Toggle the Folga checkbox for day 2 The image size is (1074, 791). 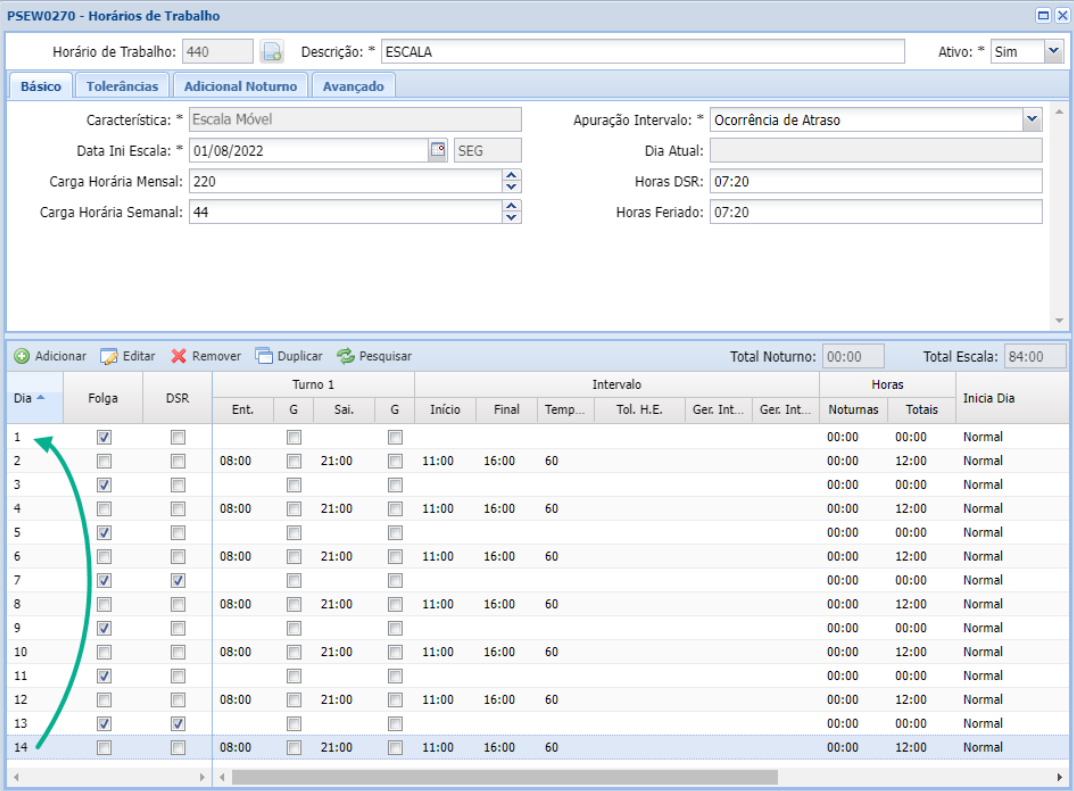click(x=104, y=461)
